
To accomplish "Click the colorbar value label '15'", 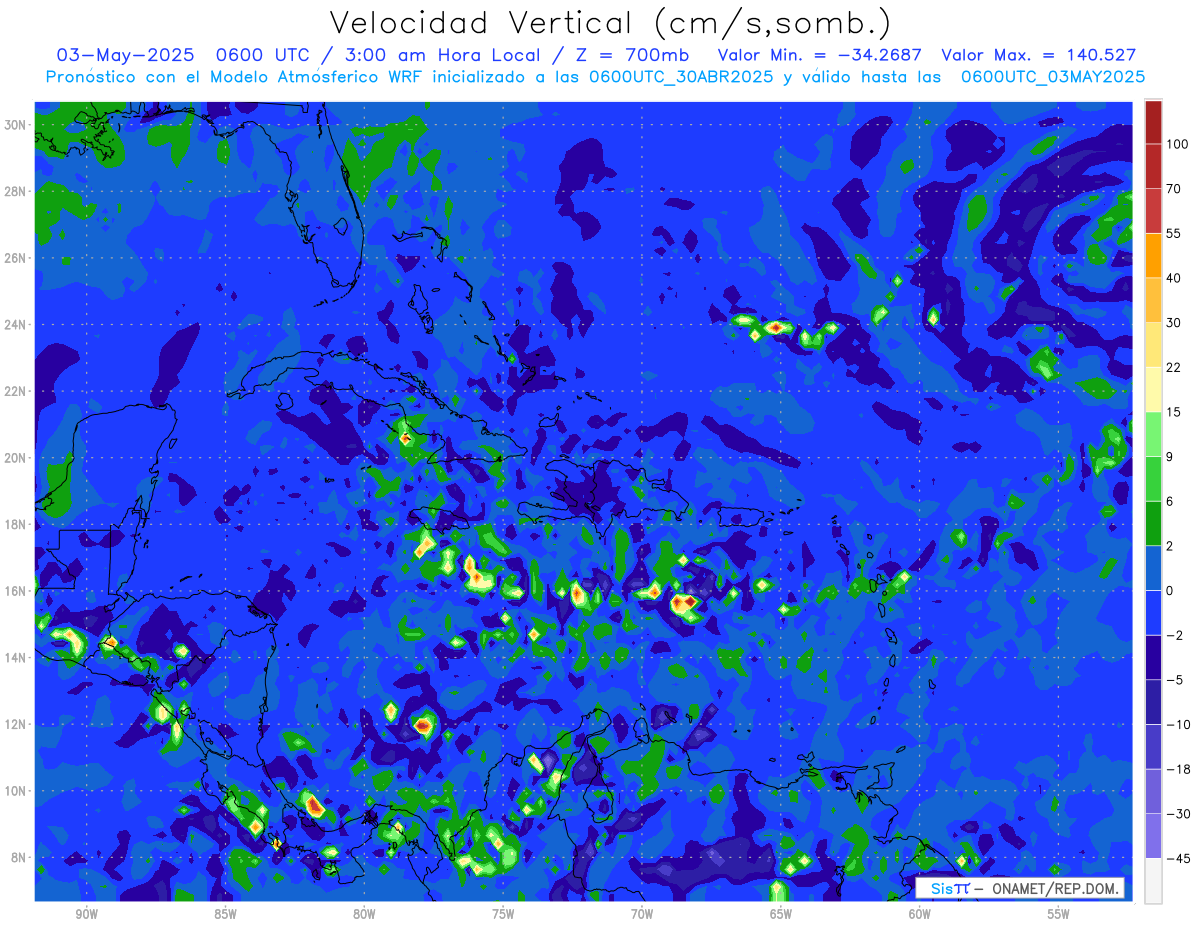I will pyautogui.click(x=1174, y=412).
